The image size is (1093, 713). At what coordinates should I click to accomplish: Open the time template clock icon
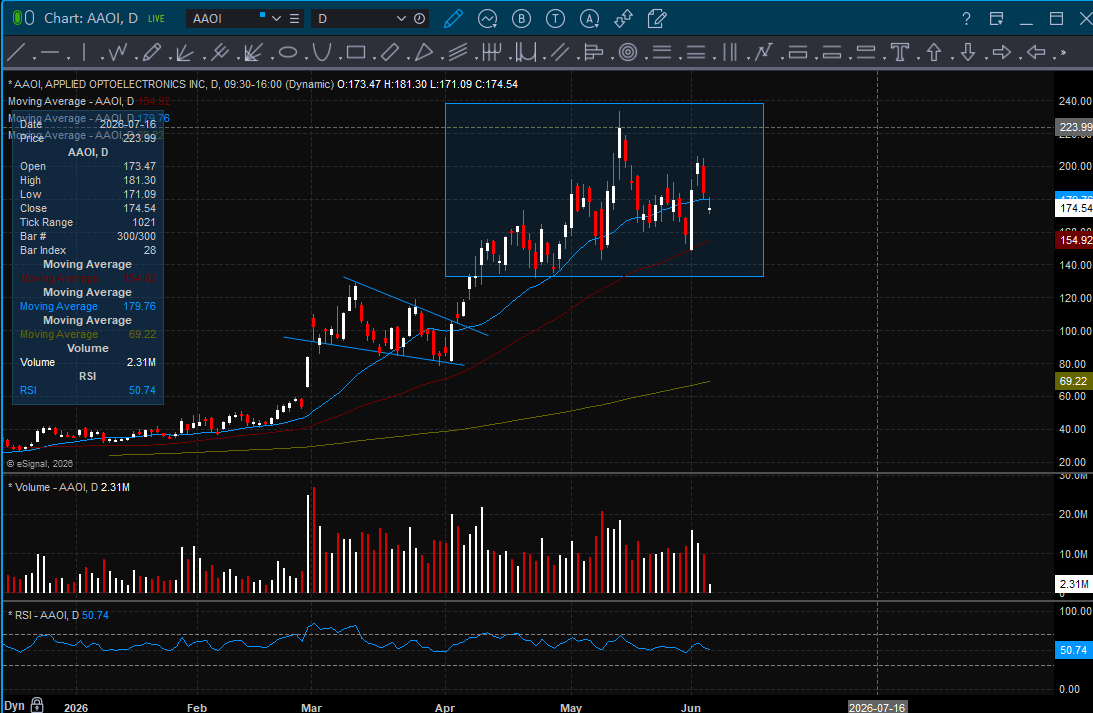click(x=420, y=19)
